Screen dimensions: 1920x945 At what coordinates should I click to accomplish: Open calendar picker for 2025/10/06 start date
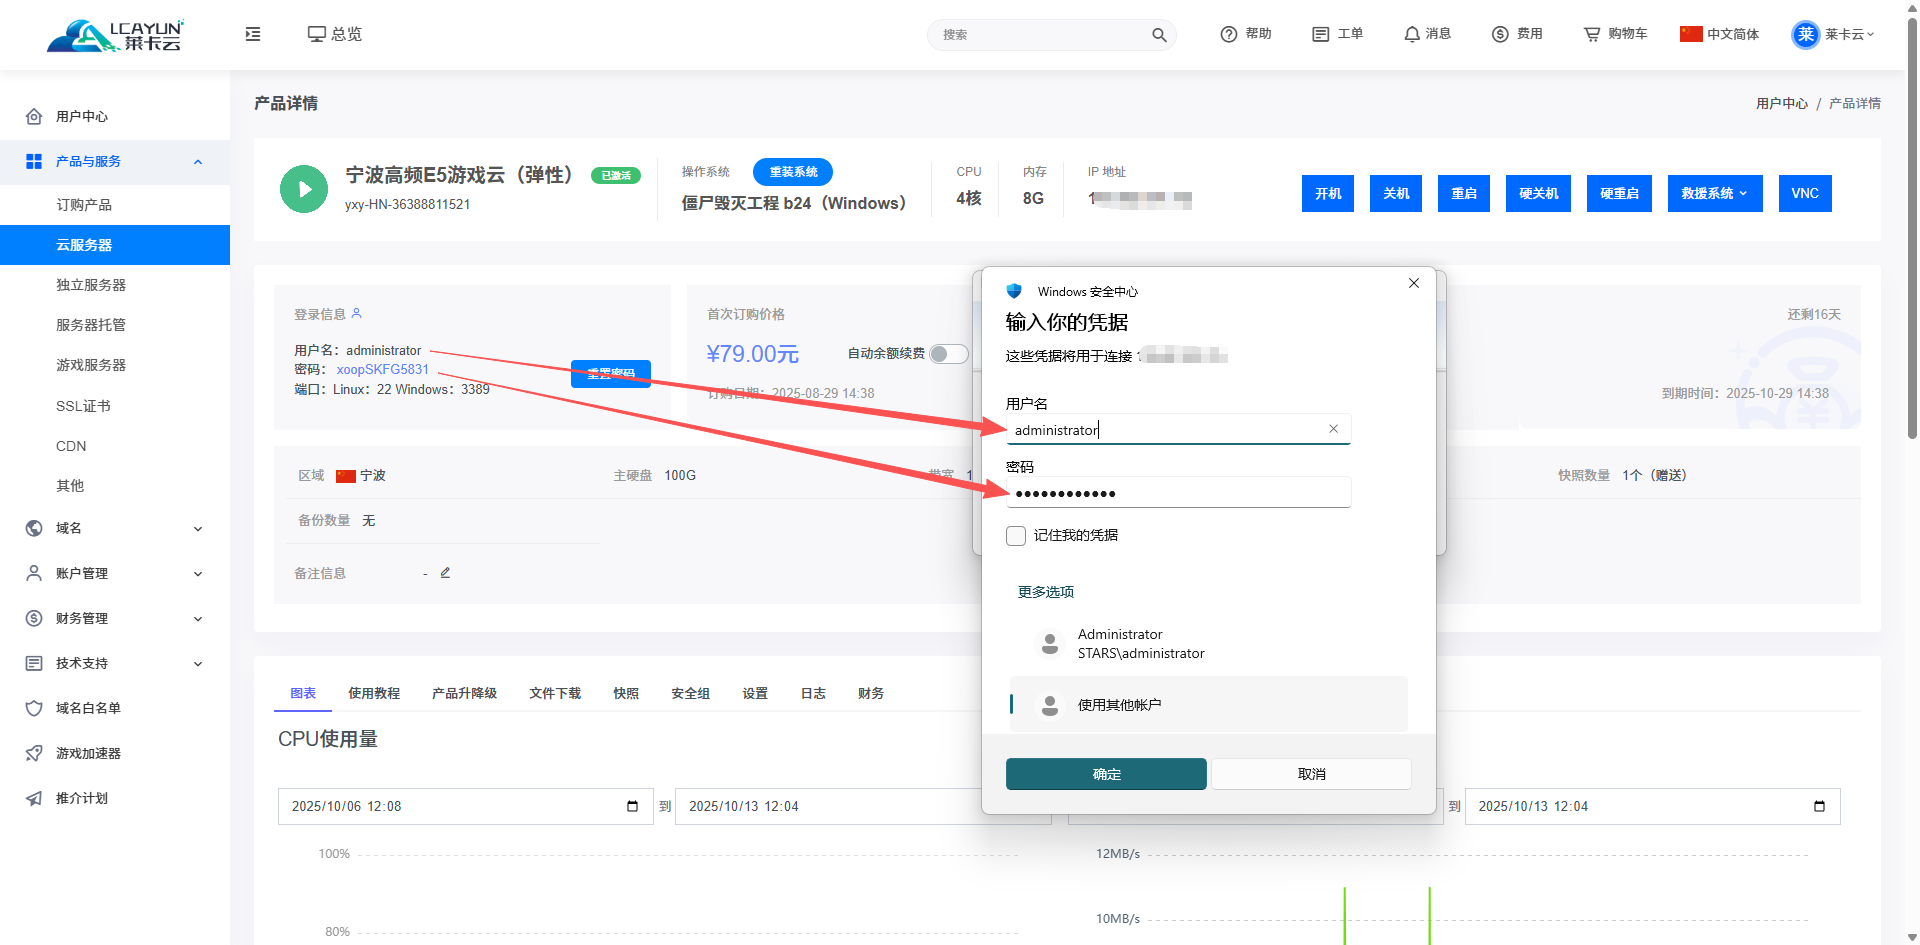(632, 807)
